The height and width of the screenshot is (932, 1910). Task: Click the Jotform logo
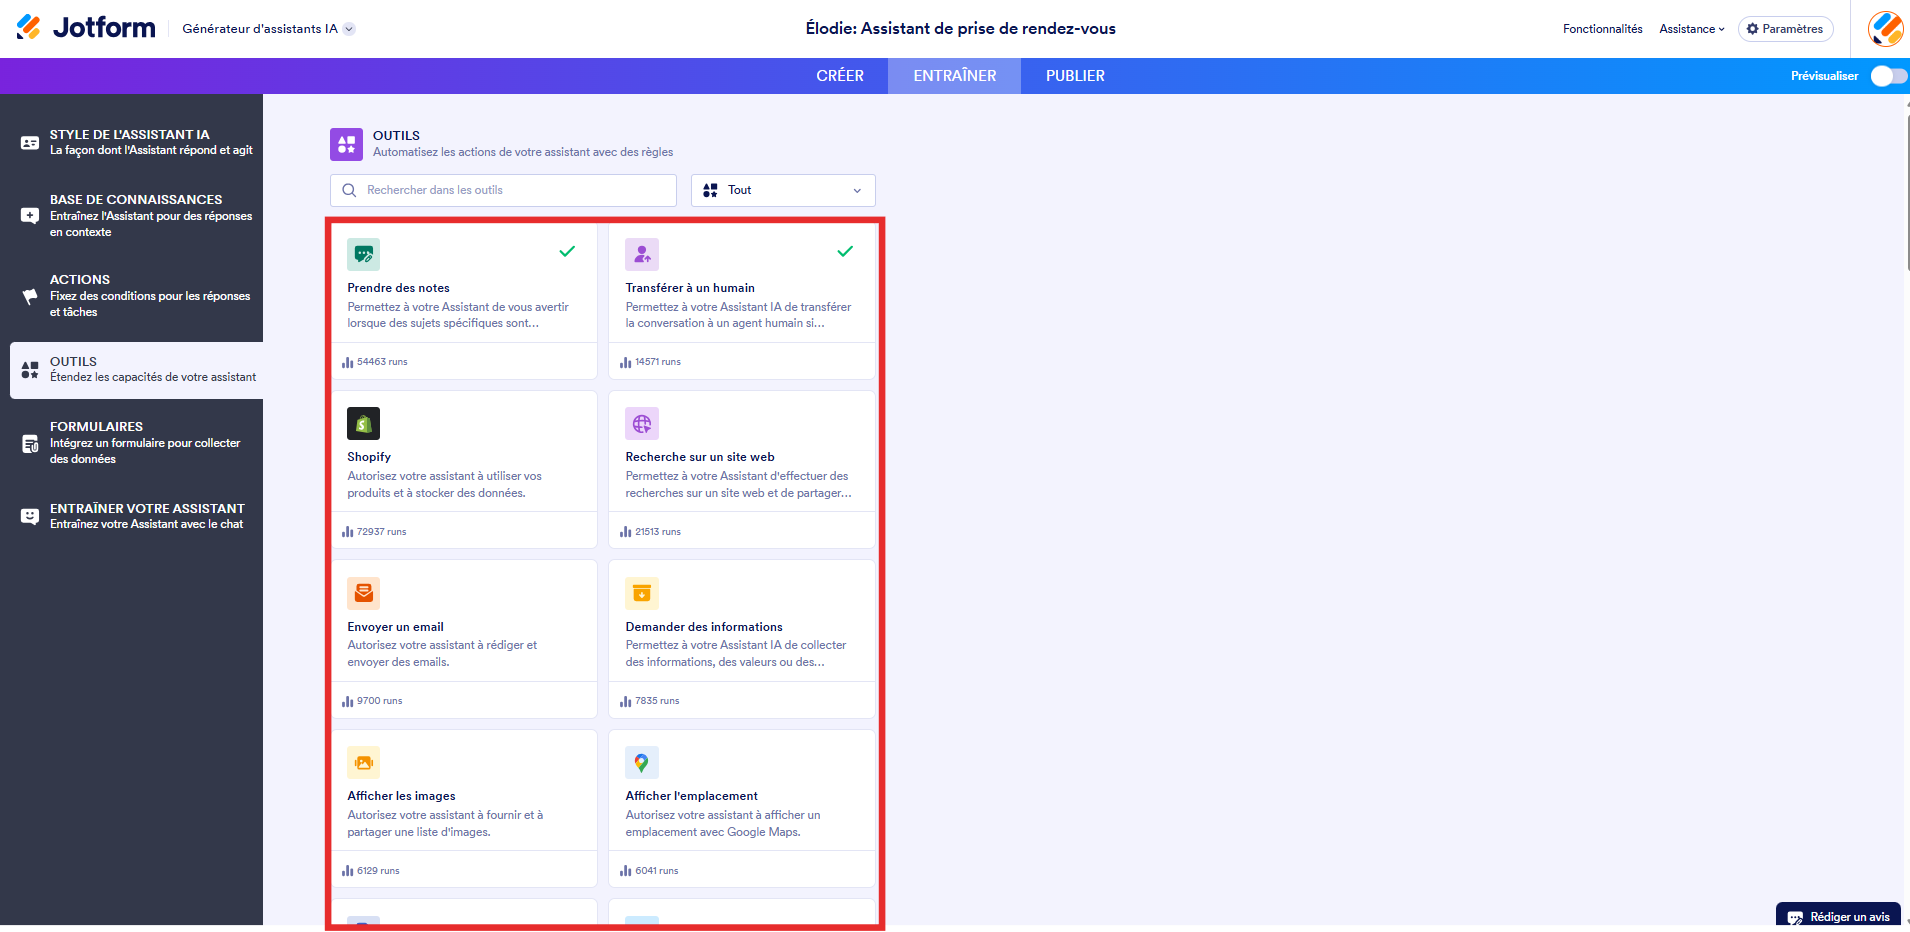click(x=86, y=28)
